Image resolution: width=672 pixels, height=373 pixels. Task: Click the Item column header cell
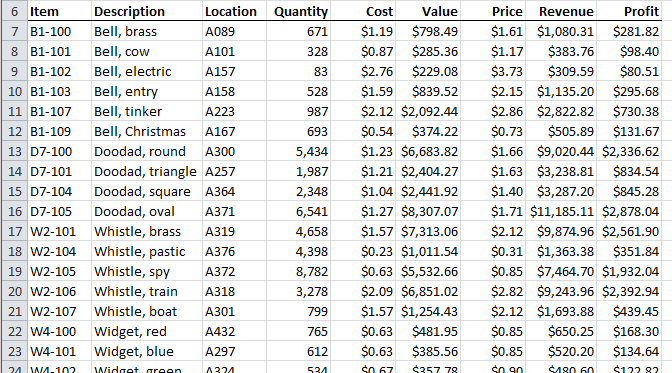pos(60,11)
